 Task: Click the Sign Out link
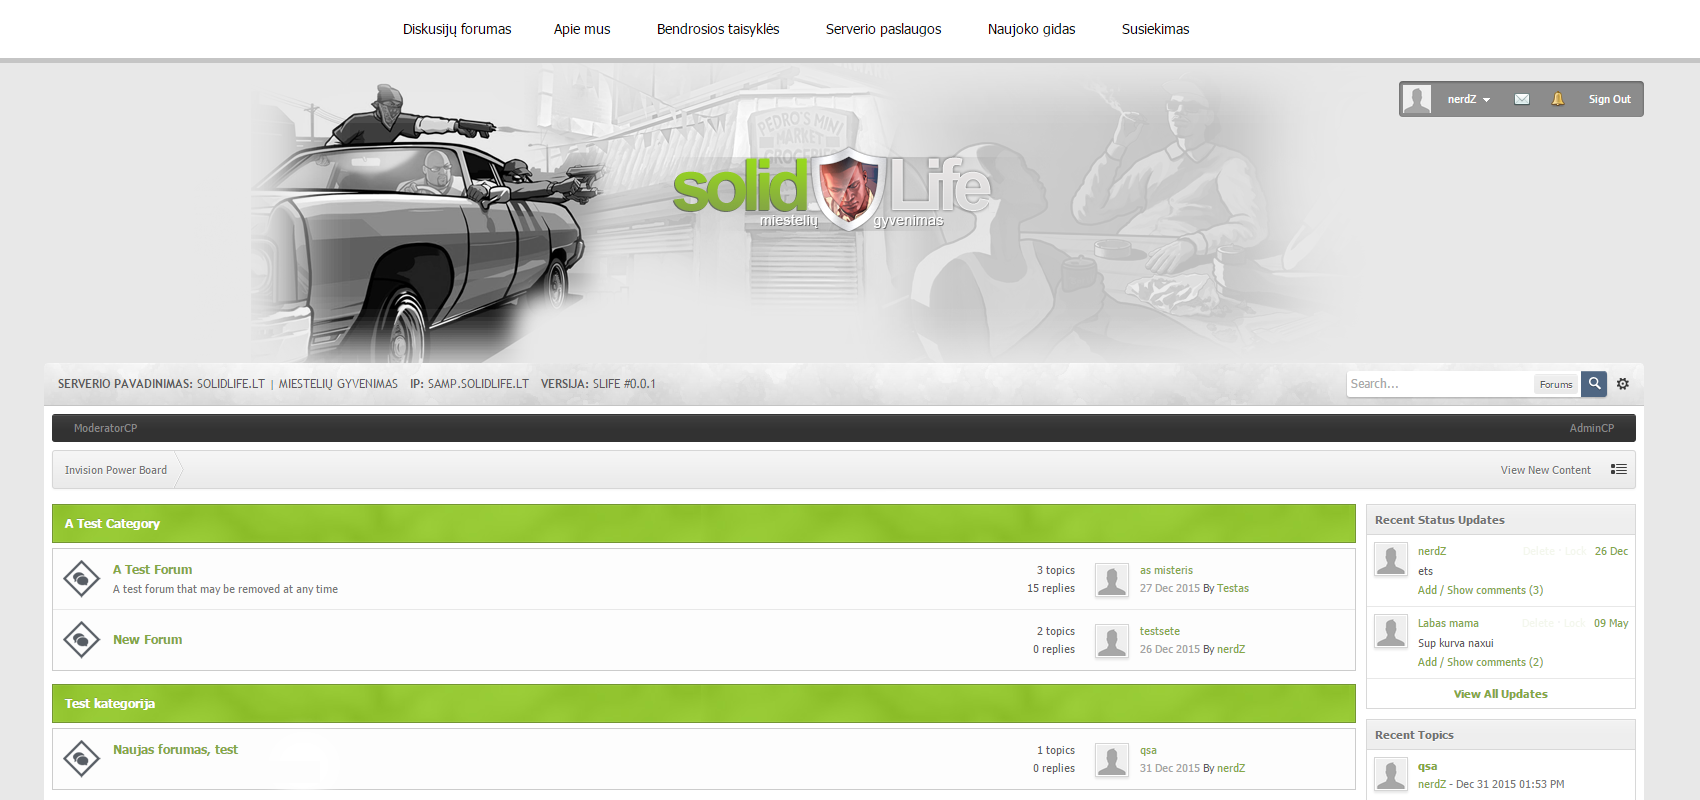click(1609, 99)
